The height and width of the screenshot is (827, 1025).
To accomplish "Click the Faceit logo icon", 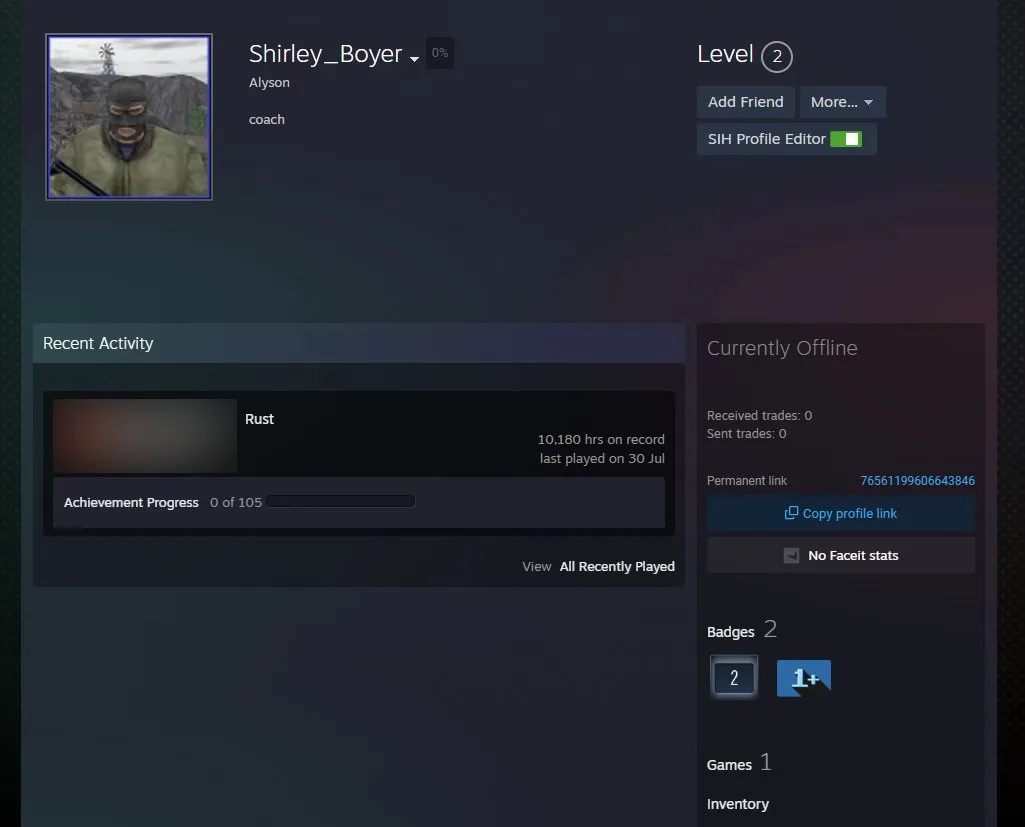I will tap(791, 556).
